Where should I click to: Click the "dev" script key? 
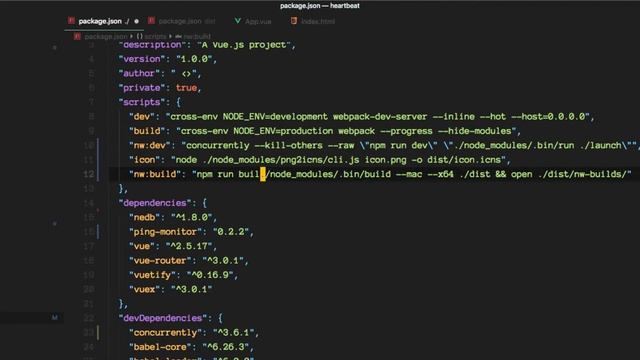(142, 117)
